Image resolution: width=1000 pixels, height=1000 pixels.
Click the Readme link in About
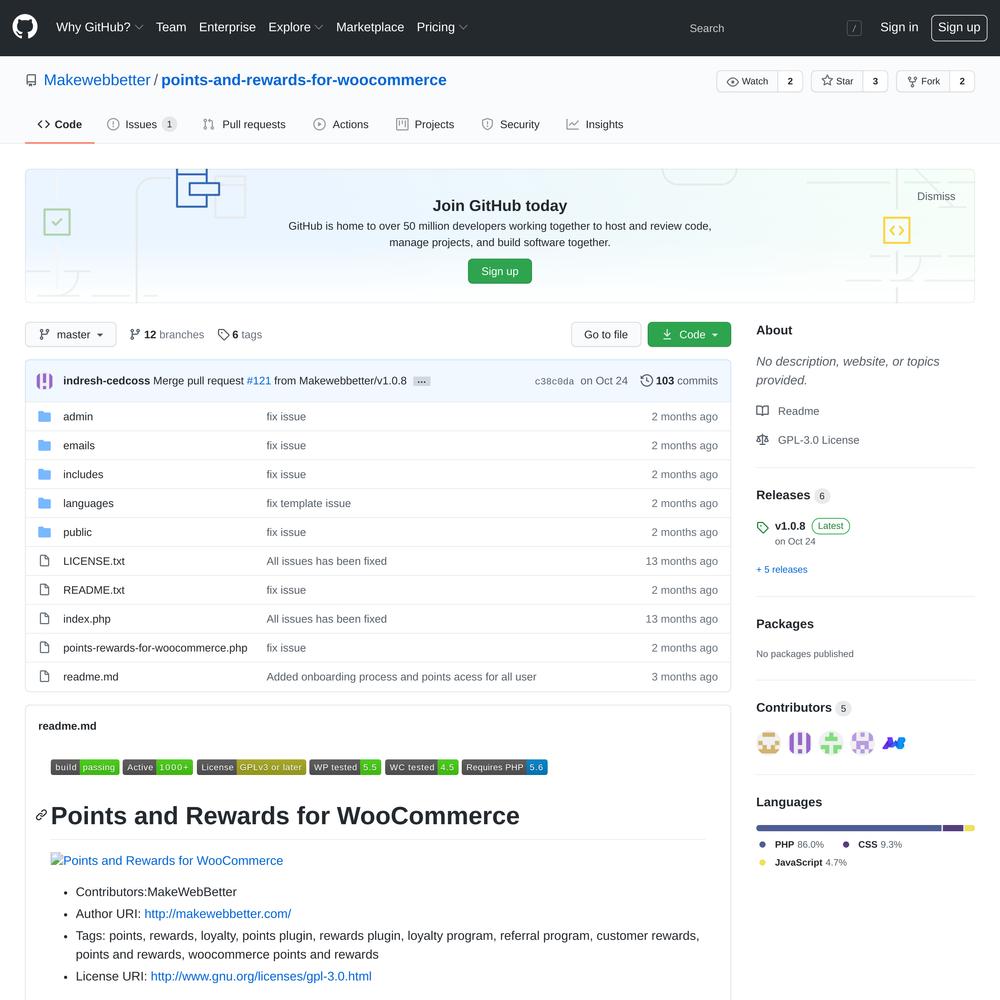tap(788, 411)
